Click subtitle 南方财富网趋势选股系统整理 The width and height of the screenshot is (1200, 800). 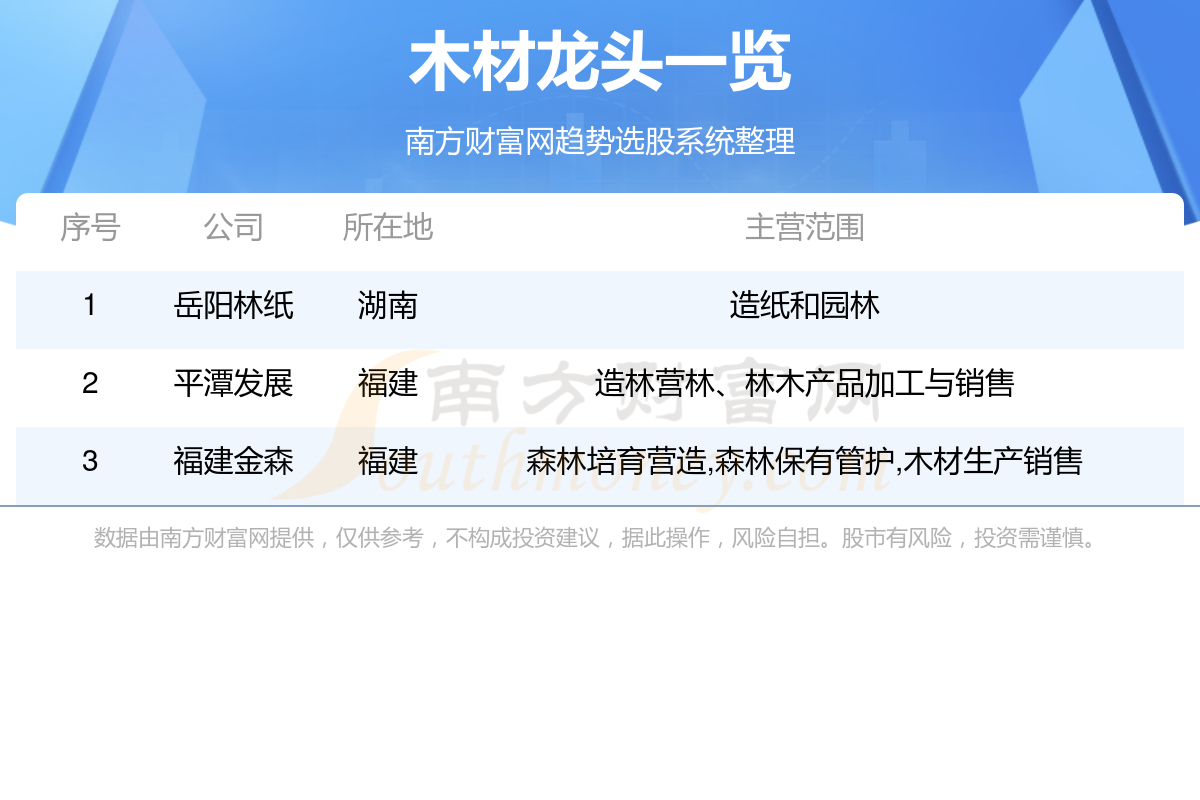click(600, 141)
